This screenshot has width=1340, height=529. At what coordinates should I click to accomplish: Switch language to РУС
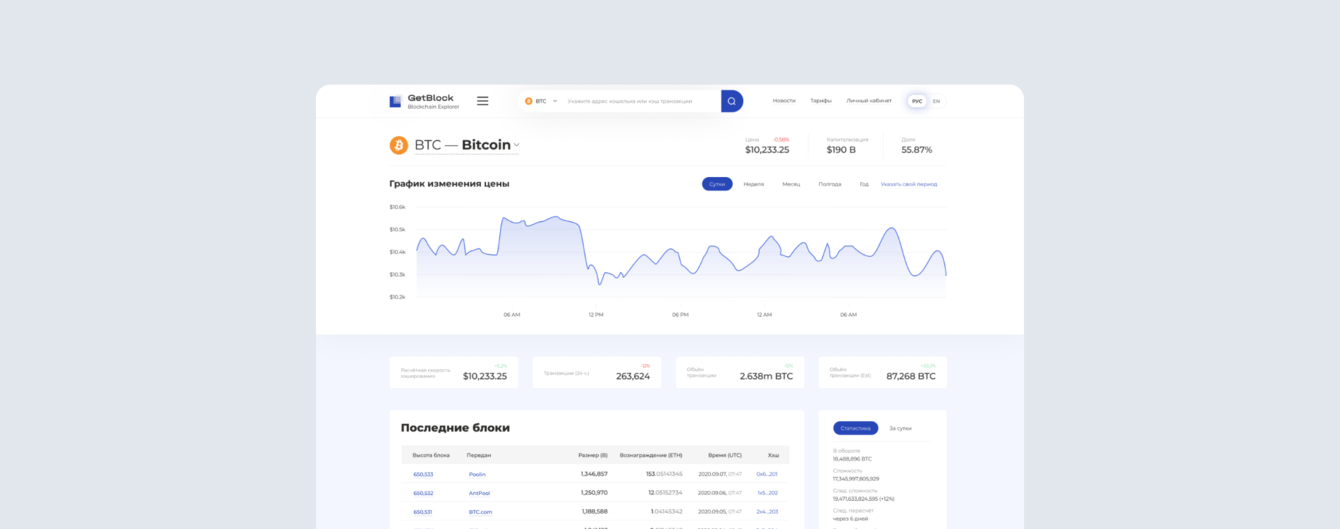coord(917,101)
